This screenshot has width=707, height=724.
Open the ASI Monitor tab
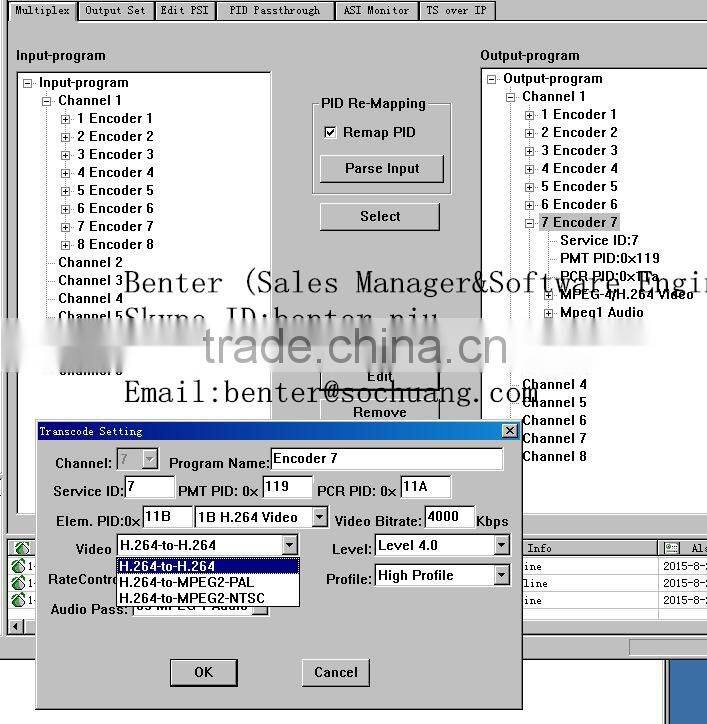pos(376,10)
